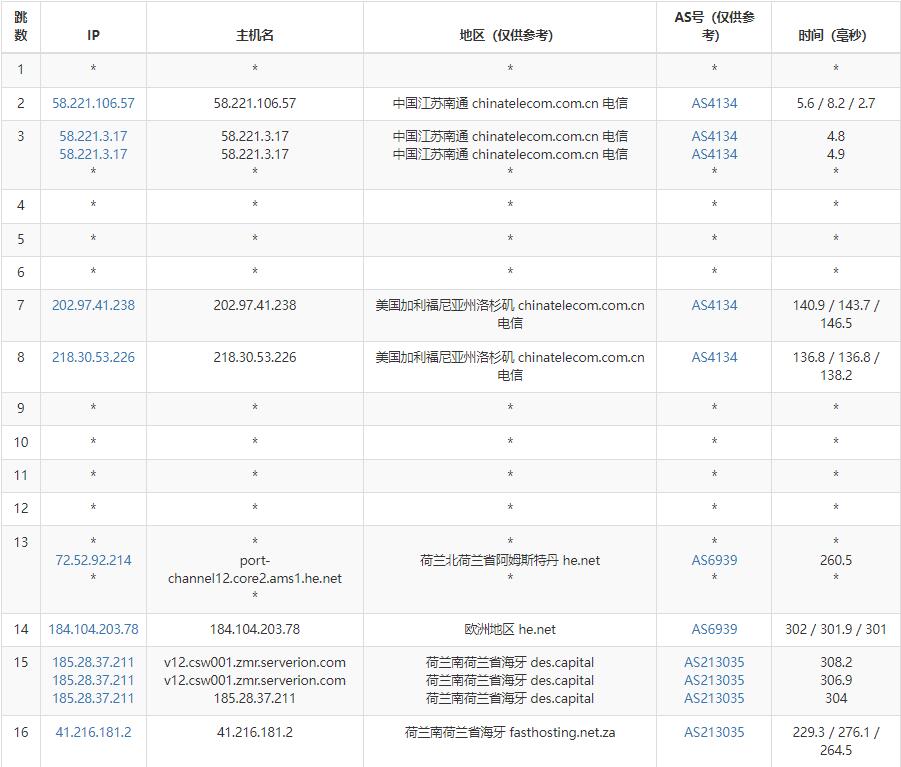Select time value 302 / 301.9 / 301
The image size is (901, 767).
[x=835, y=629]
